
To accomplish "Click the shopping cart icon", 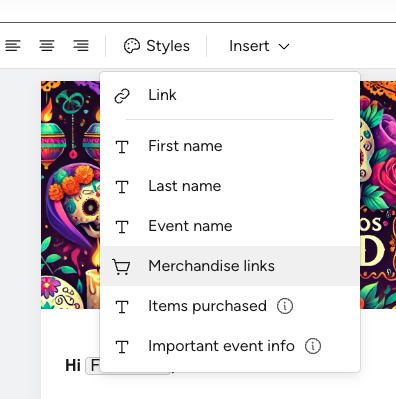I will (x=121, y=267).
